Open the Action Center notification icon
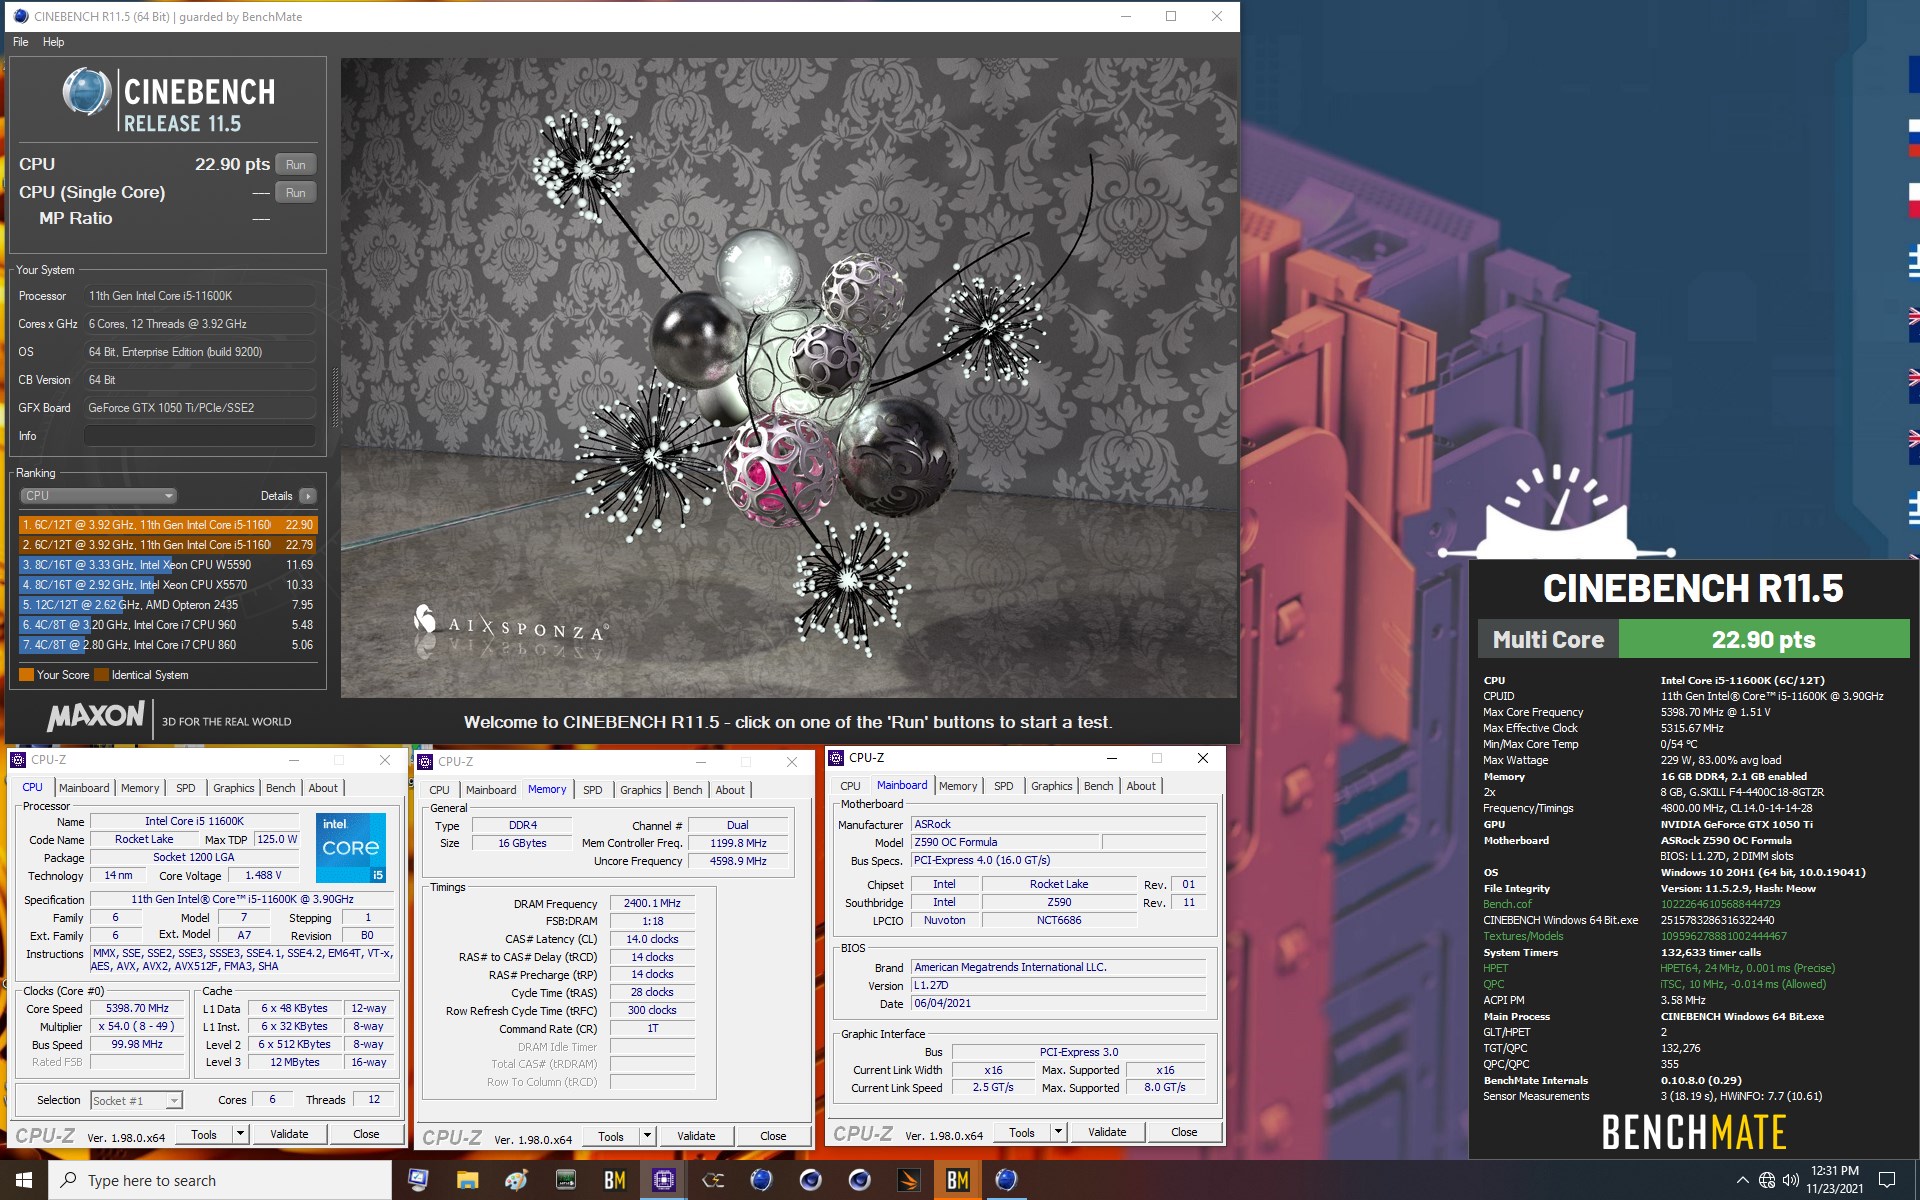The height and width of the screenshot is (1200, 1920). tap(1886, 1180)
